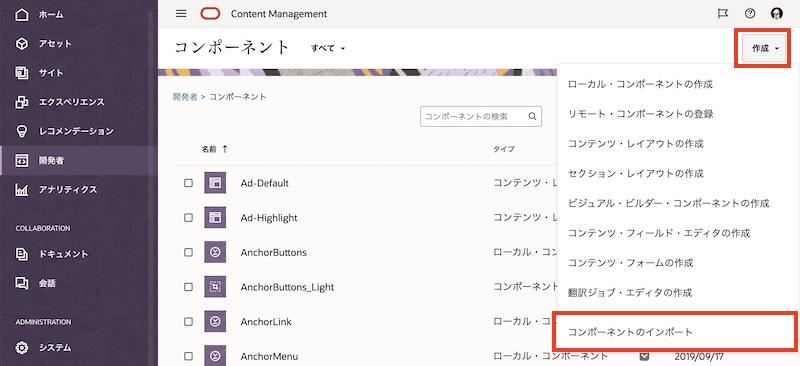Toggle the hamburger navigation menu
Image resolution: width=800 pixels, height=366 pixels.
(x=181, y=14)
